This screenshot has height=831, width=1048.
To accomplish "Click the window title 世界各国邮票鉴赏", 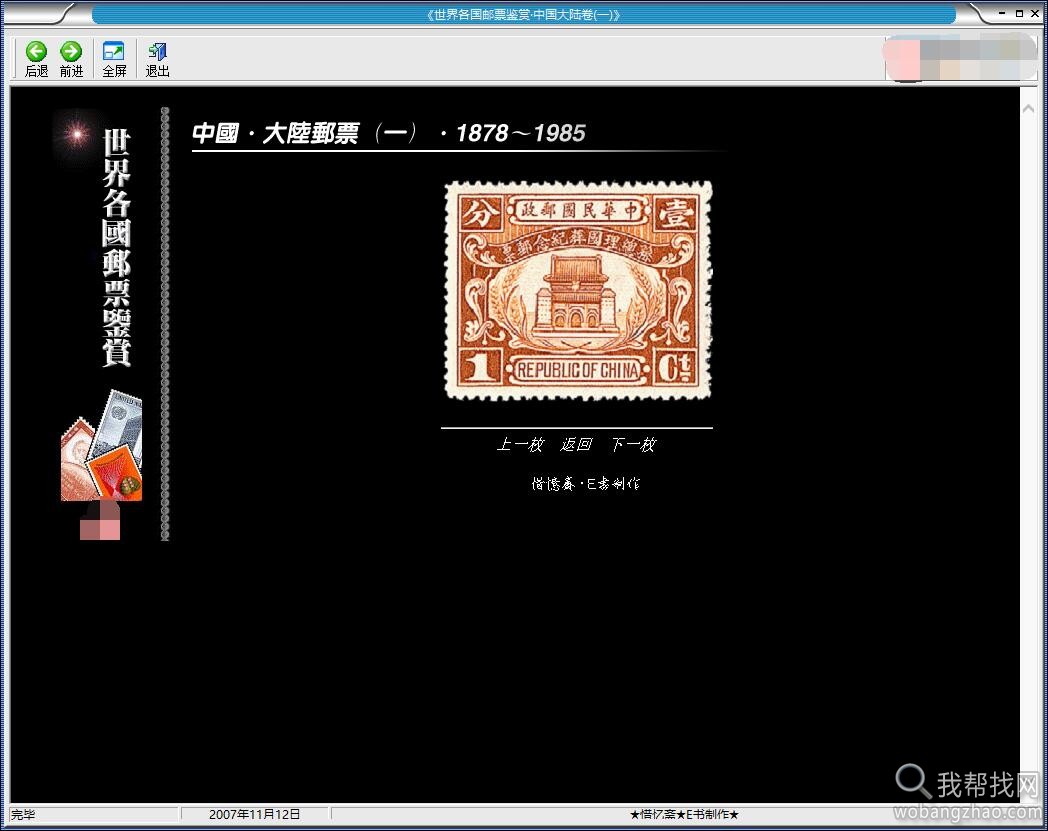I will pyautogui.click(x=523, y=15).
